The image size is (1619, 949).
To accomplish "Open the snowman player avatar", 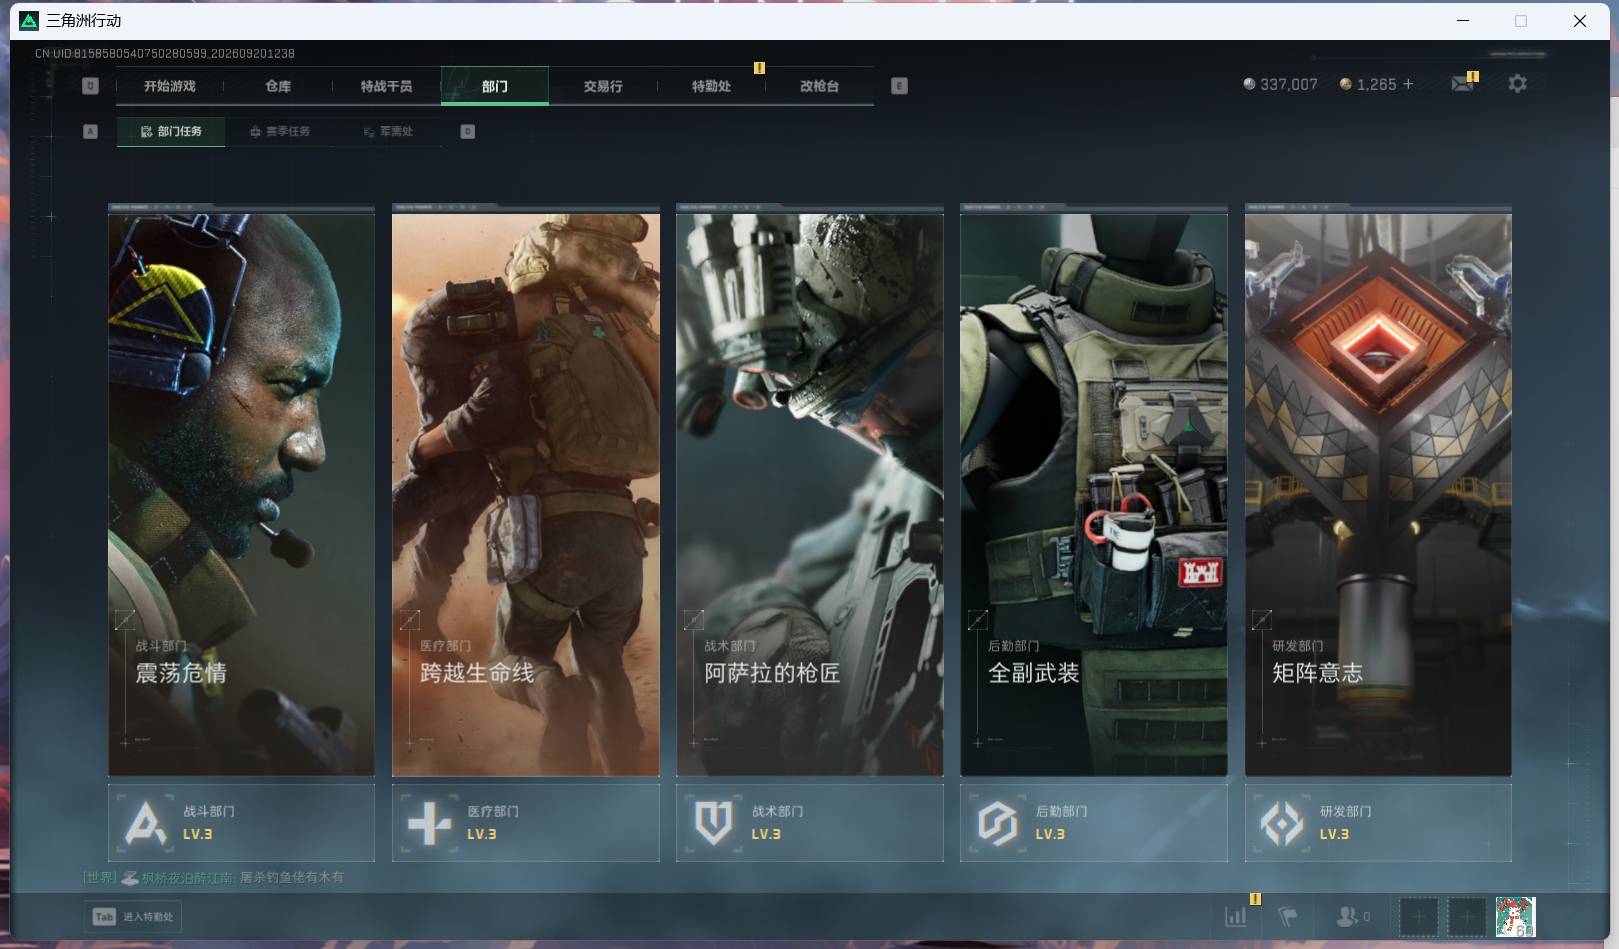I will [x=1515, y=916].
